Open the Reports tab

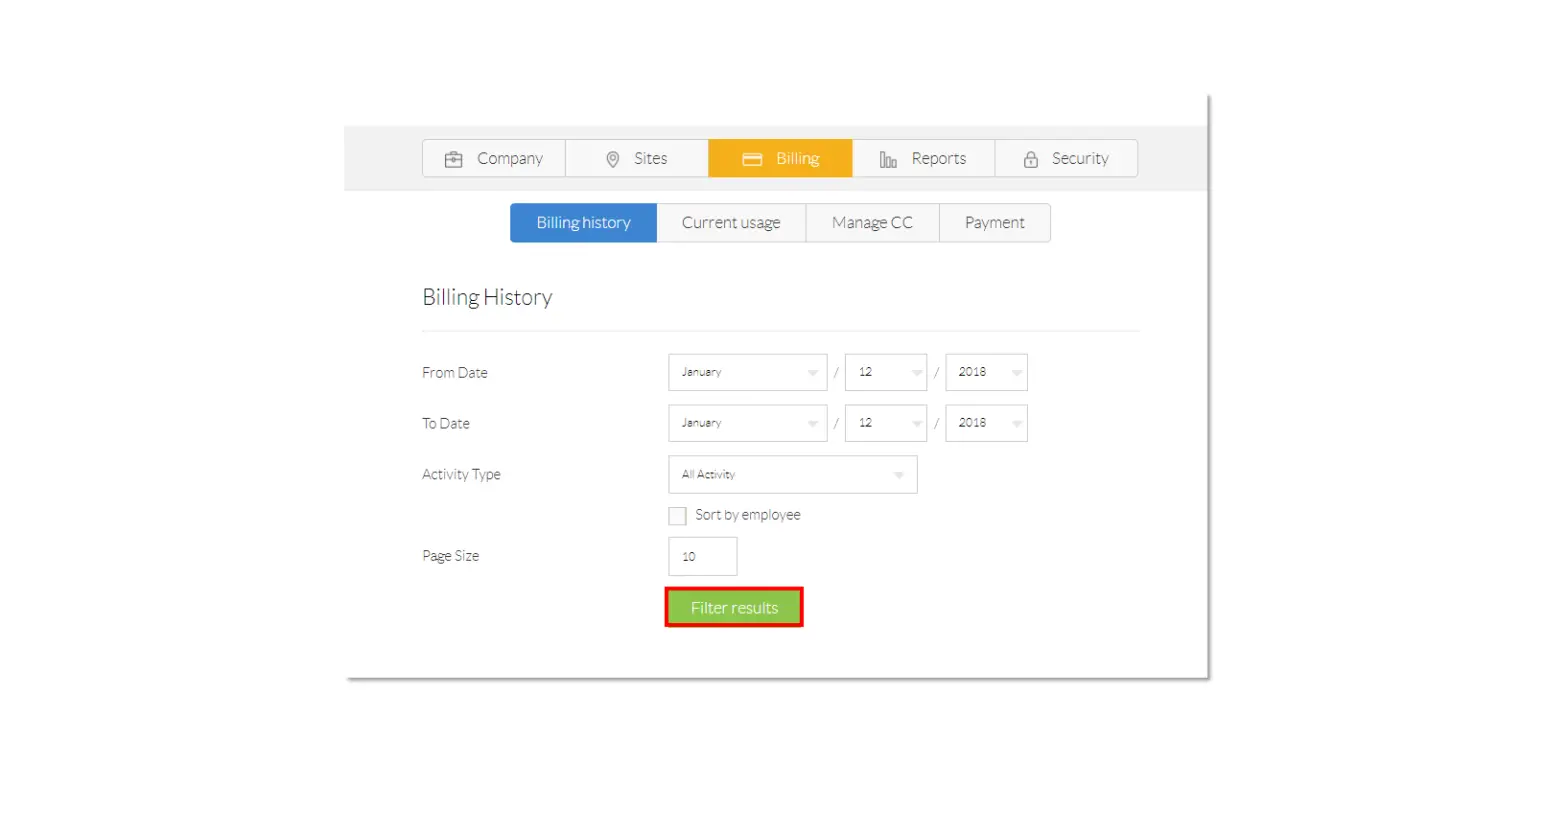923,158
